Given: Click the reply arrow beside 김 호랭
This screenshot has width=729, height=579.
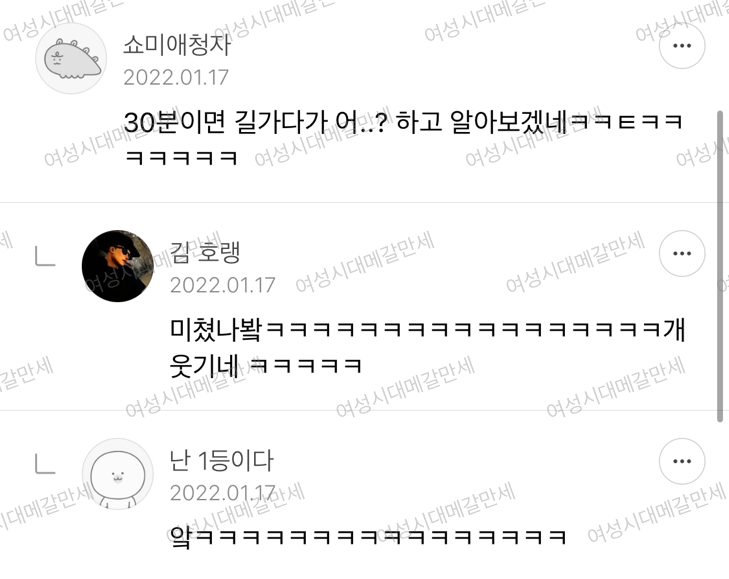Looking at the screenshot, I should pos(45,256).
